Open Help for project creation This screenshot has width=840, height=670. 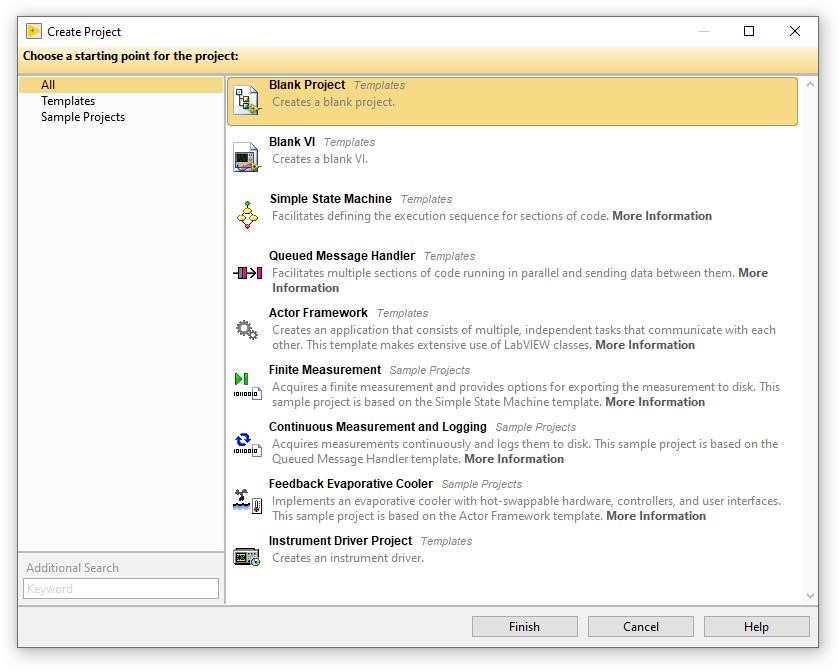[757, 627]
